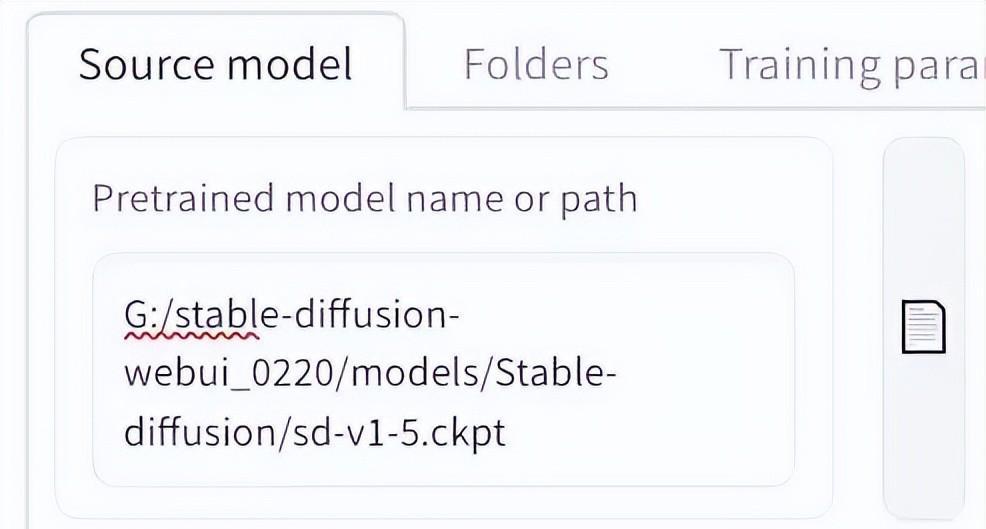Click the Pretrained model name or path label
986x529 pixels.
point(365,199)
